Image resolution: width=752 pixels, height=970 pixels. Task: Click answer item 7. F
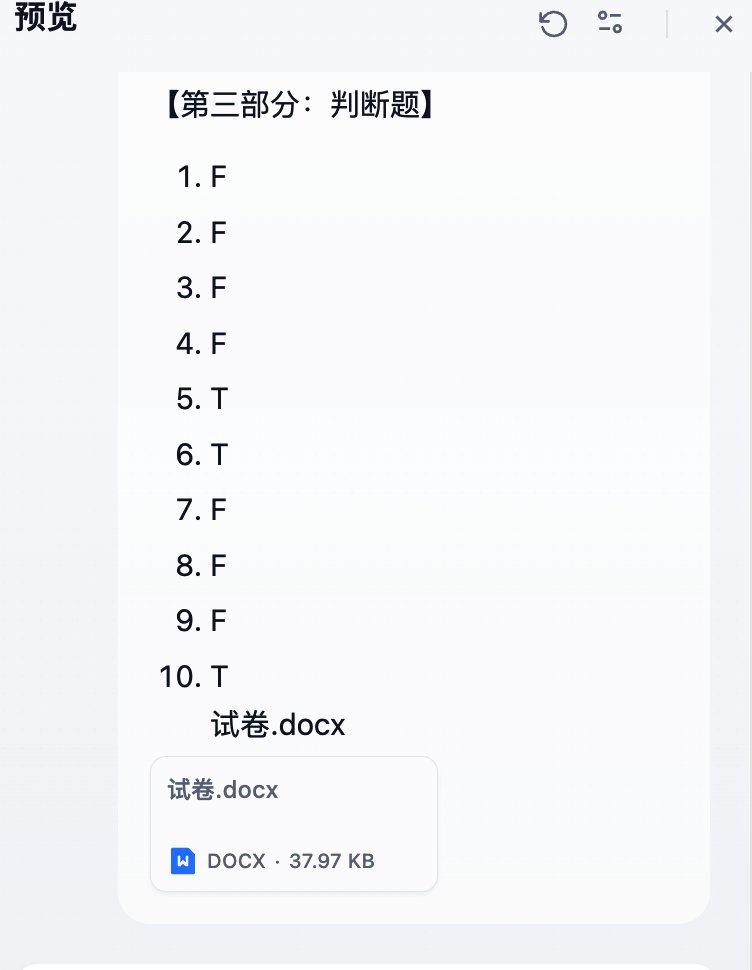click(x=201, y=510)
